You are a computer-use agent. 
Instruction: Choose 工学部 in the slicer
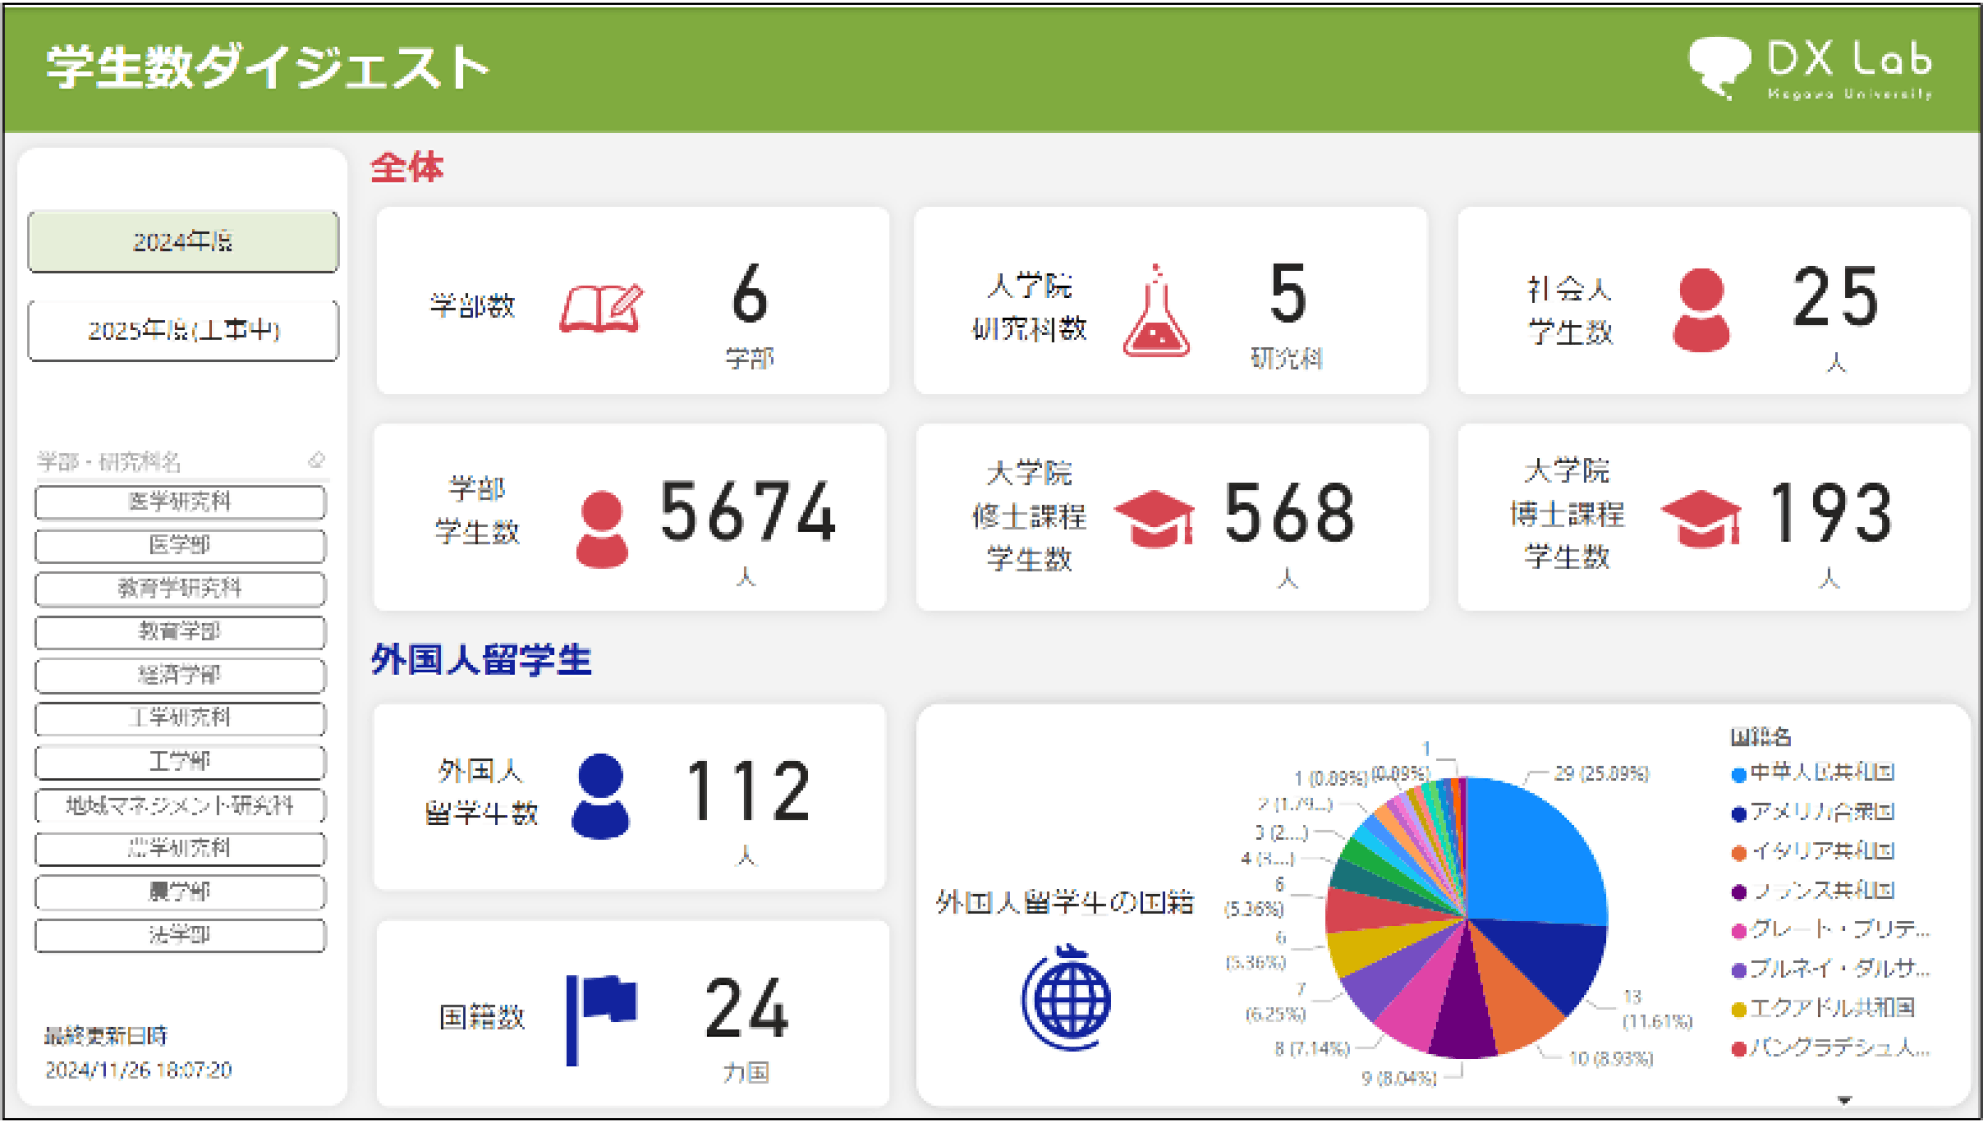pos(180,761)
